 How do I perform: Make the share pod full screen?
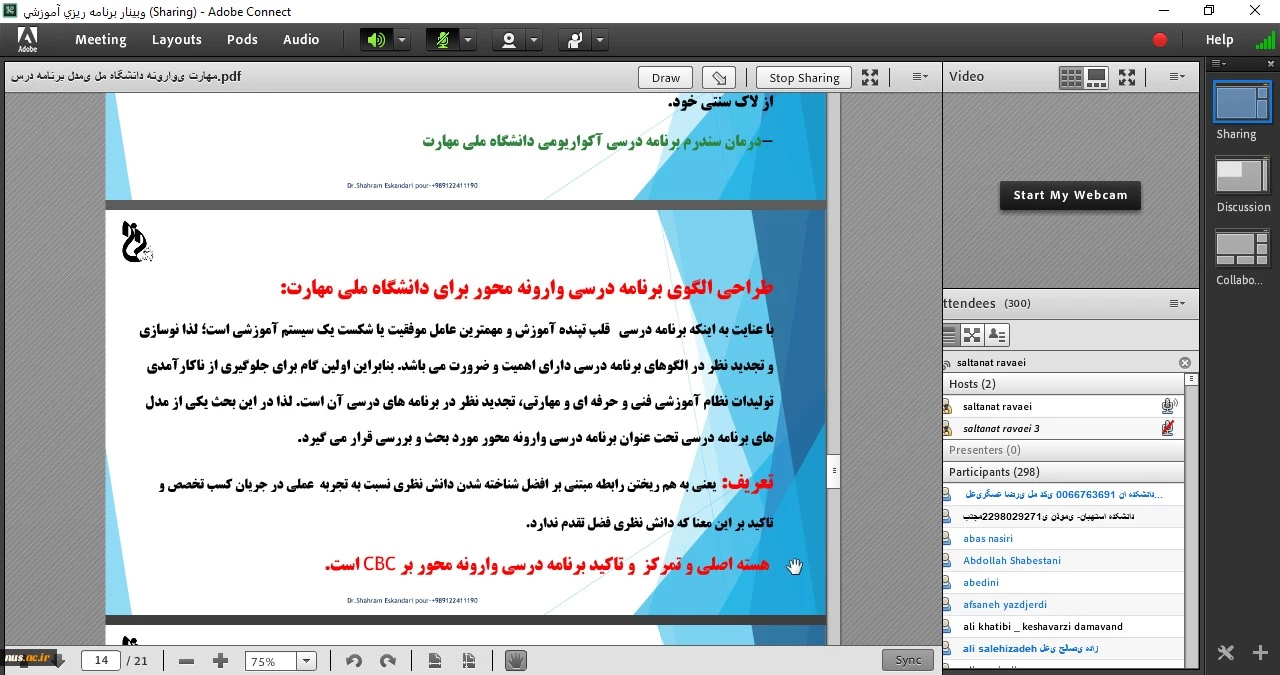point(870,77)
